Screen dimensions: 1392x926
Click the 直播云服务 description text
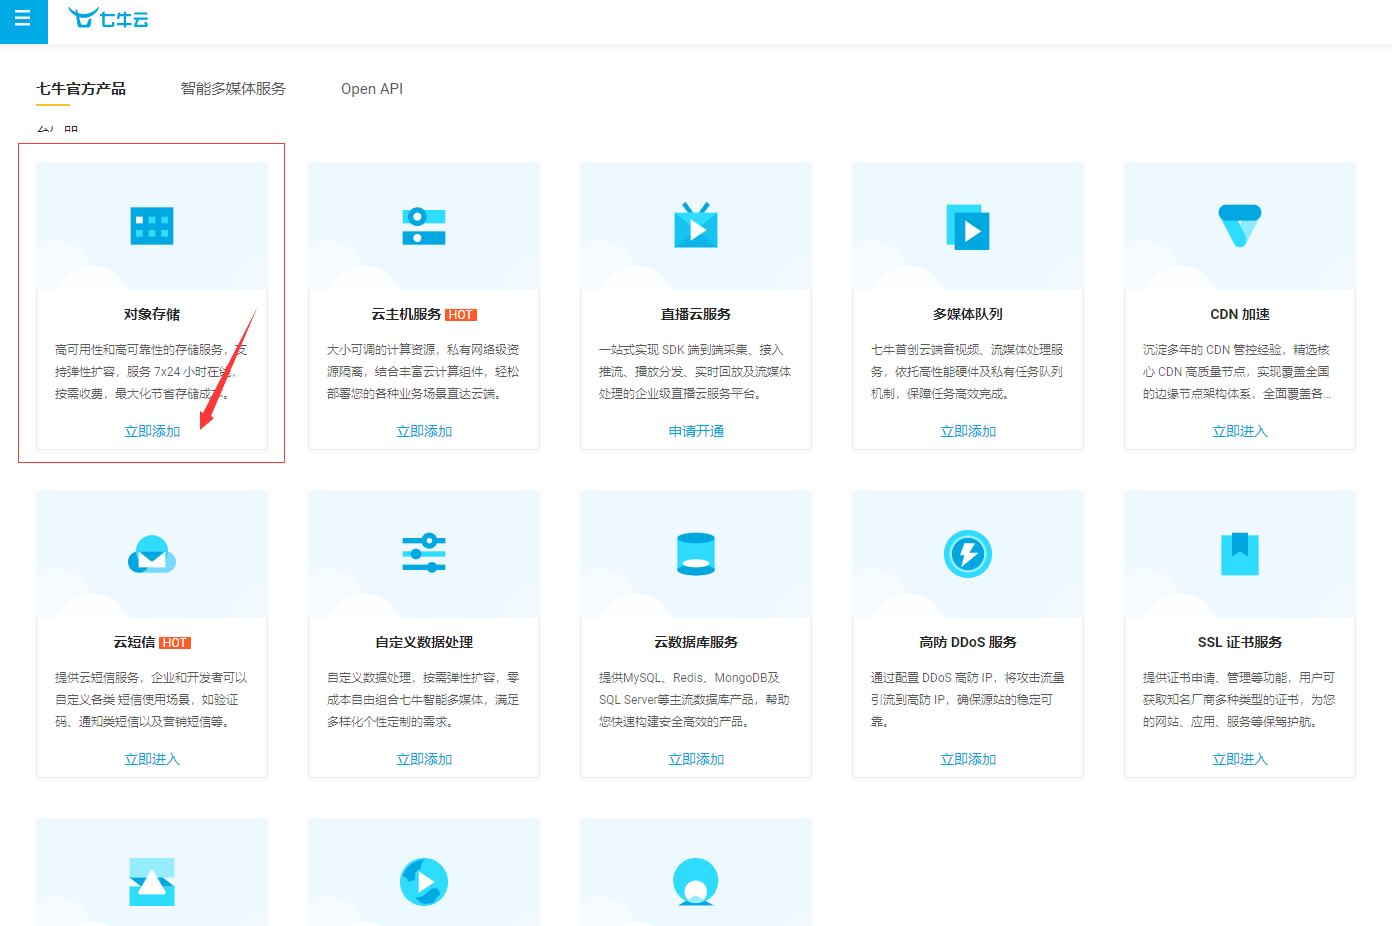point(696,372)
